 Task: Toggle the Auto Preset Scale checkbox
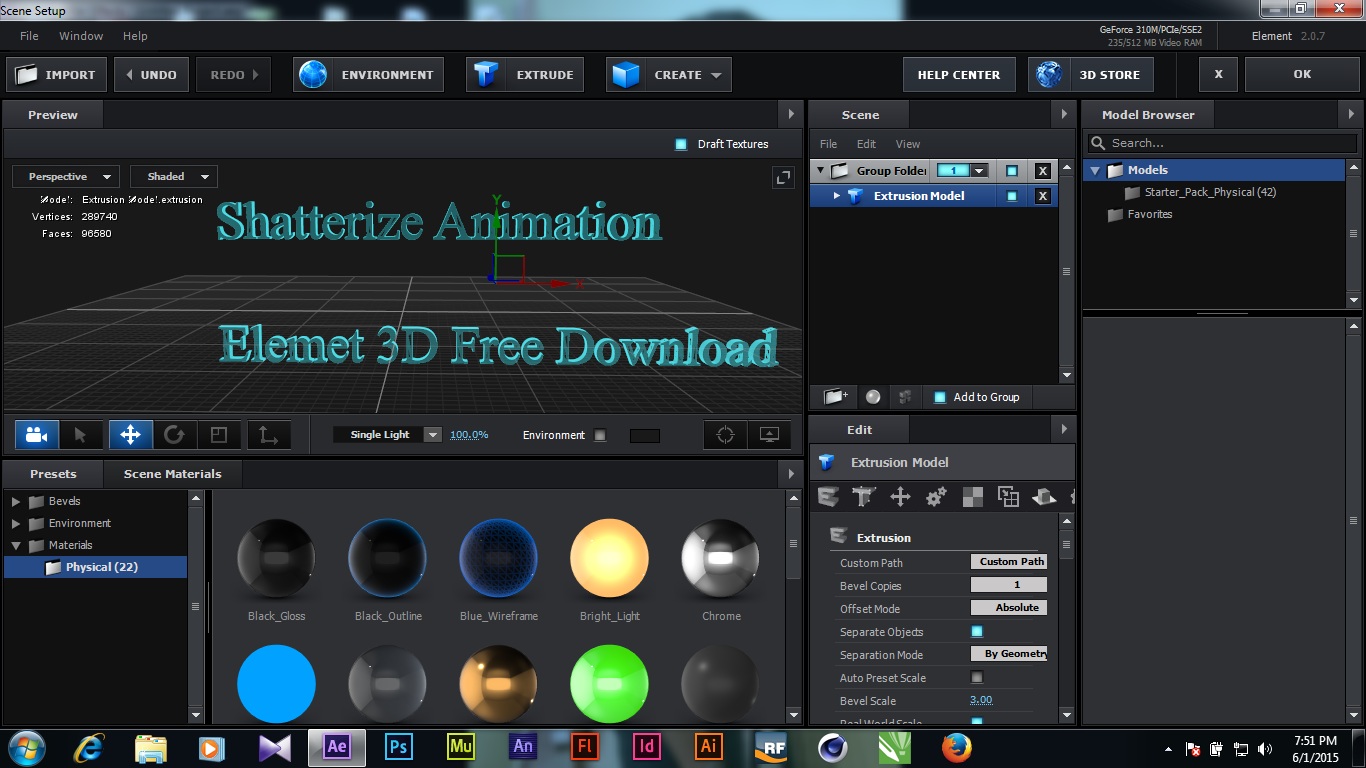coord(977,678)
